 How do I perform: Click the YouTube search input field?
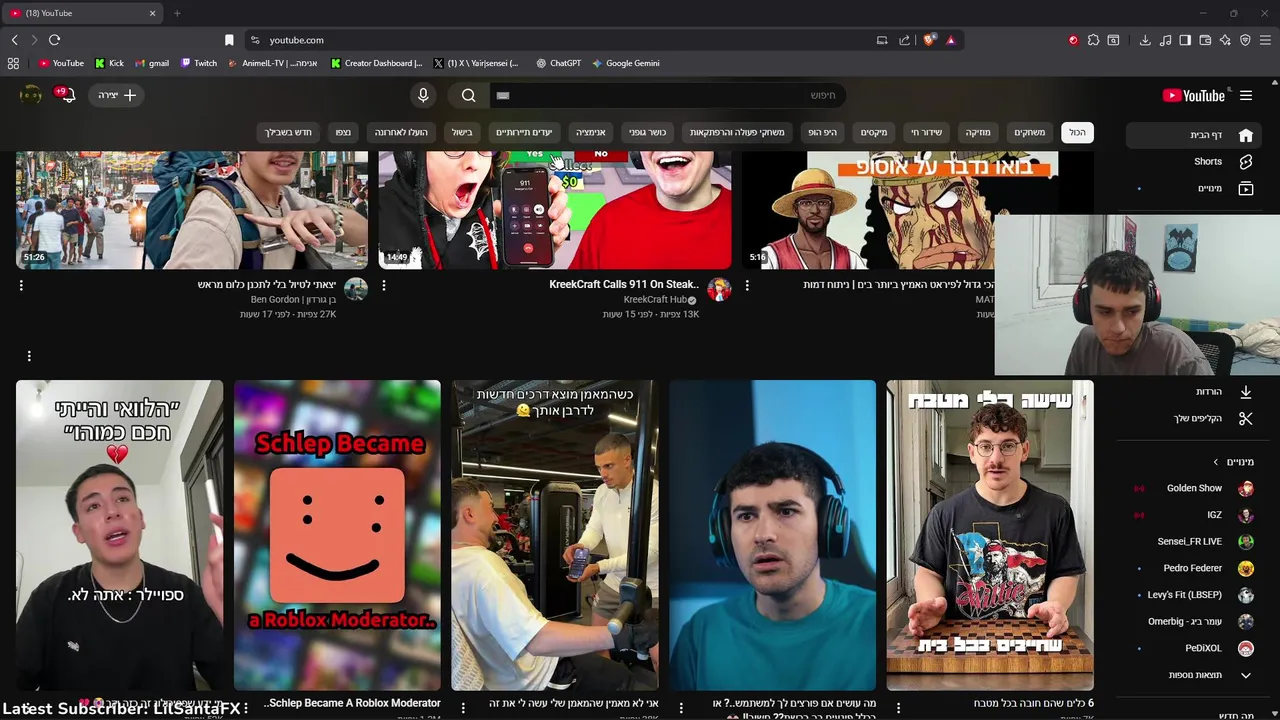[668, 95]
